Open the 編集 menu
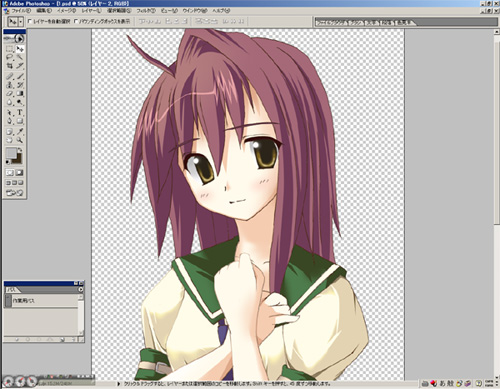The image size is (500, 389). pyautogui.click(x=44, y=11)
